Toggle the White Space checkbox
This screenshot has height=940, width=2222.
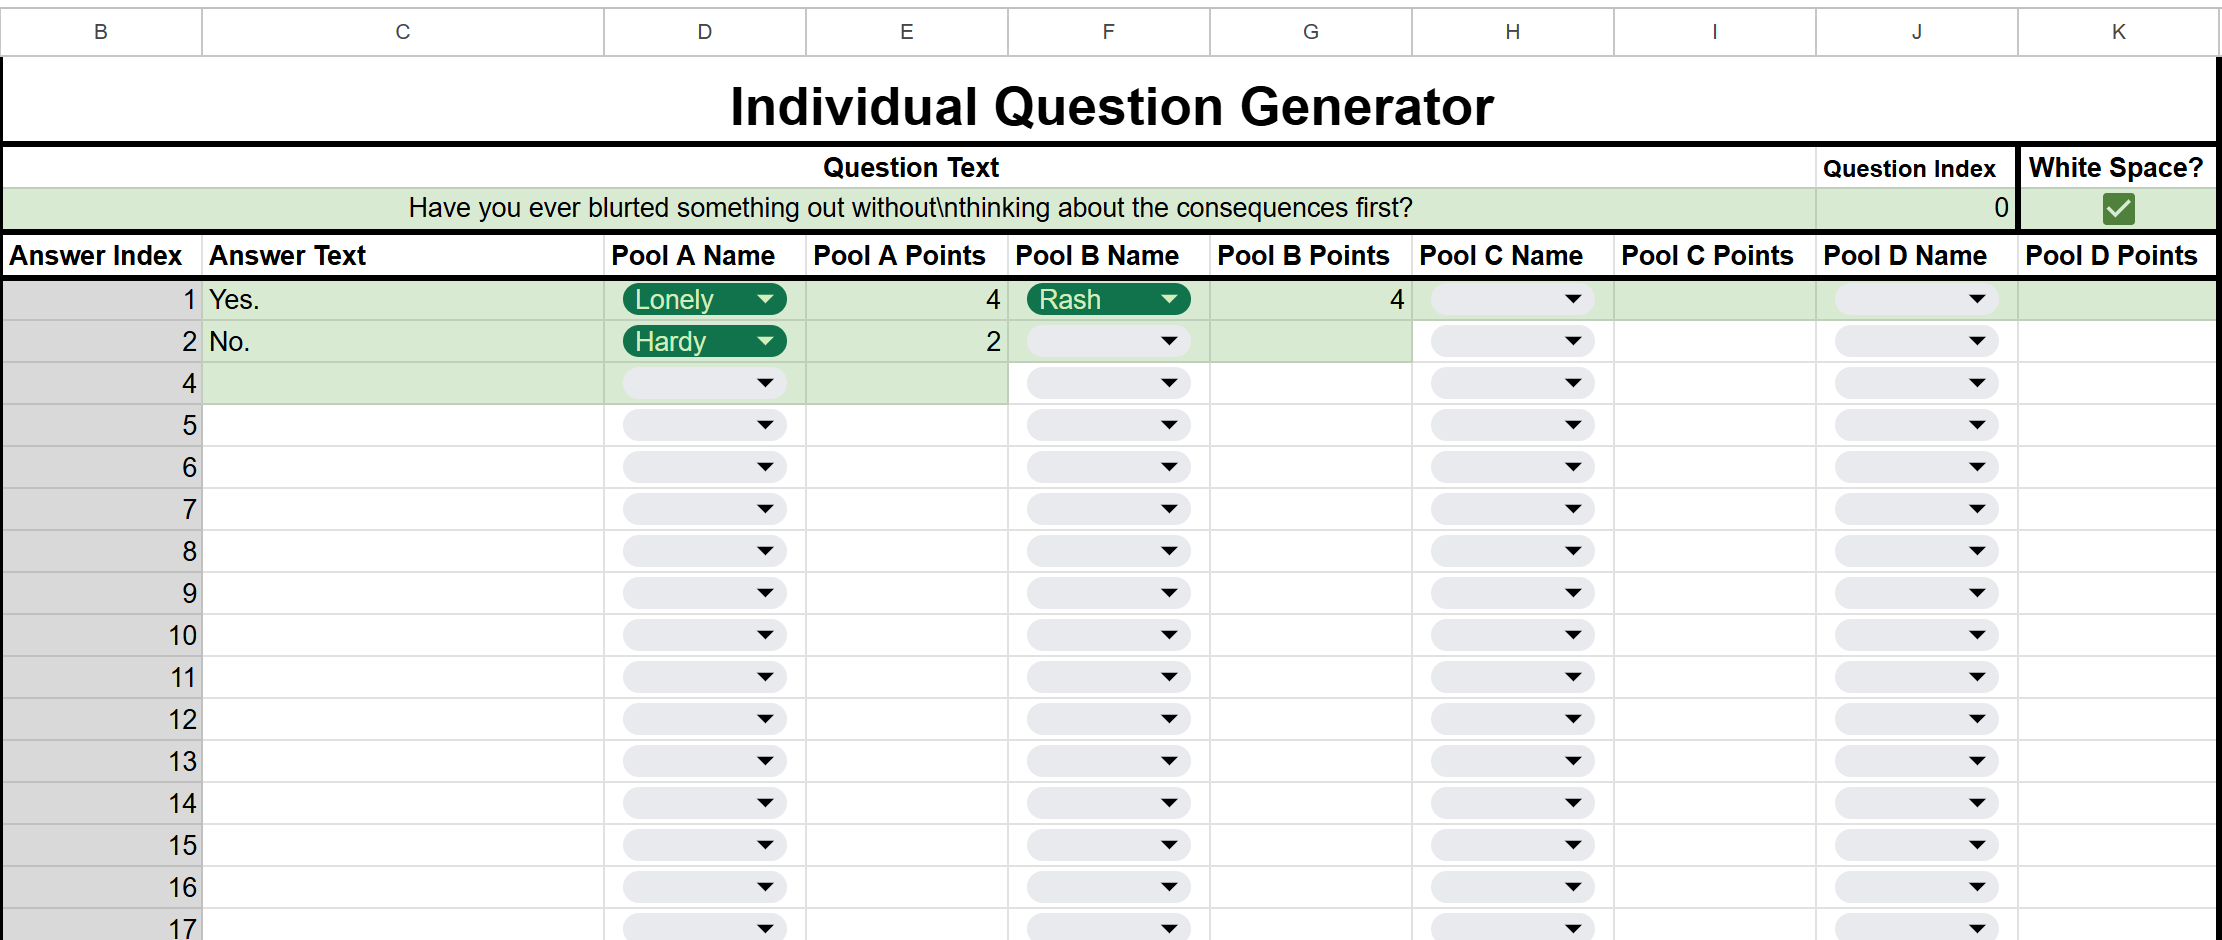(x=2118, y=209)
